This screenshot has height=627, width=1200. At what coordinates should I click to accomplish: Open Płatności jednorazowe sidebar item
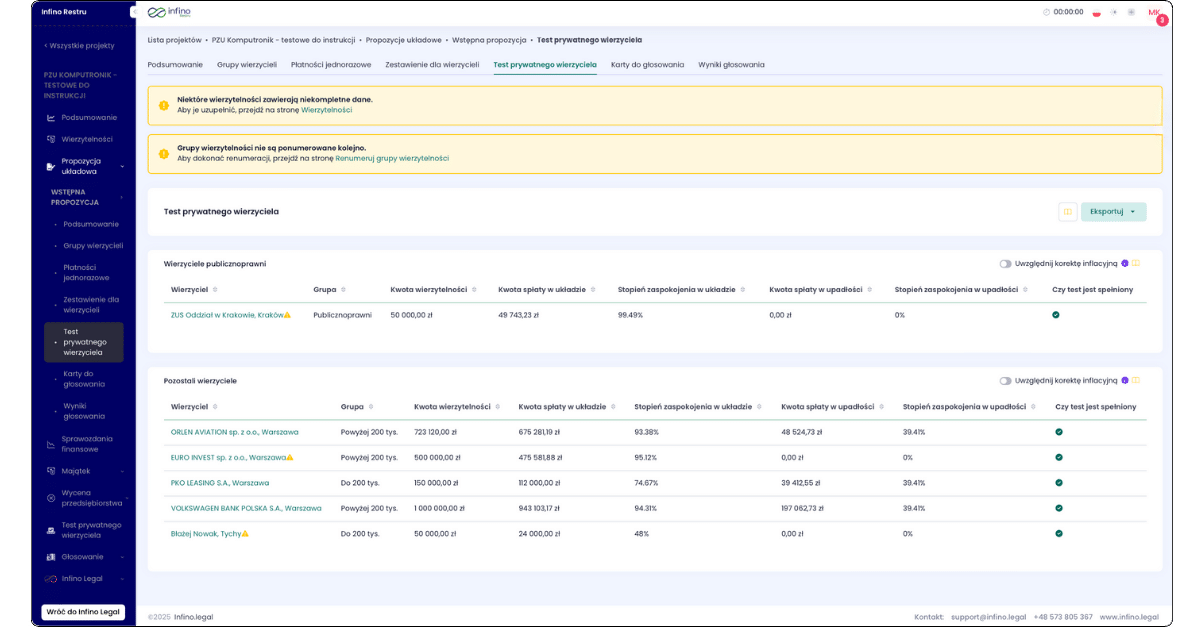(x=86, y=272)
